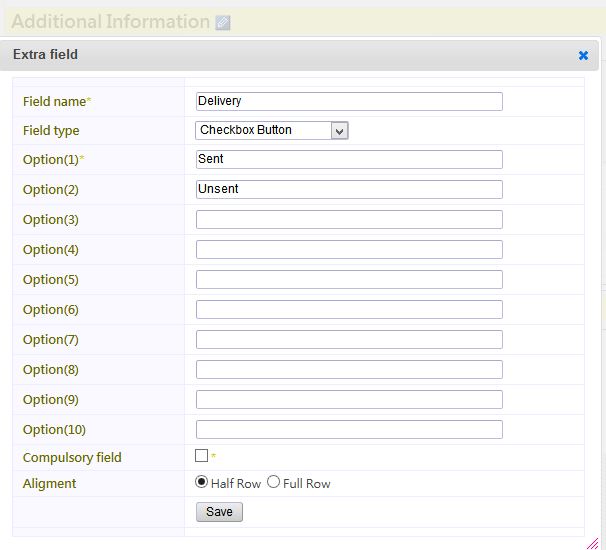Choose the Half Row alignment option
Screen dimensions: 606x550
201,482
